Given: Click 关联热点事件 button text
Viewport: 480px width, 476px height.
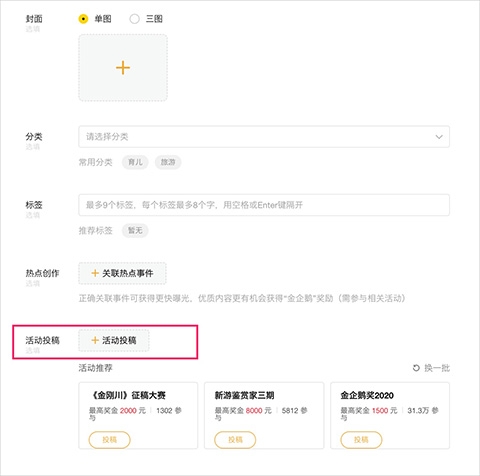Looking at the screenshot, I should 128,273.
